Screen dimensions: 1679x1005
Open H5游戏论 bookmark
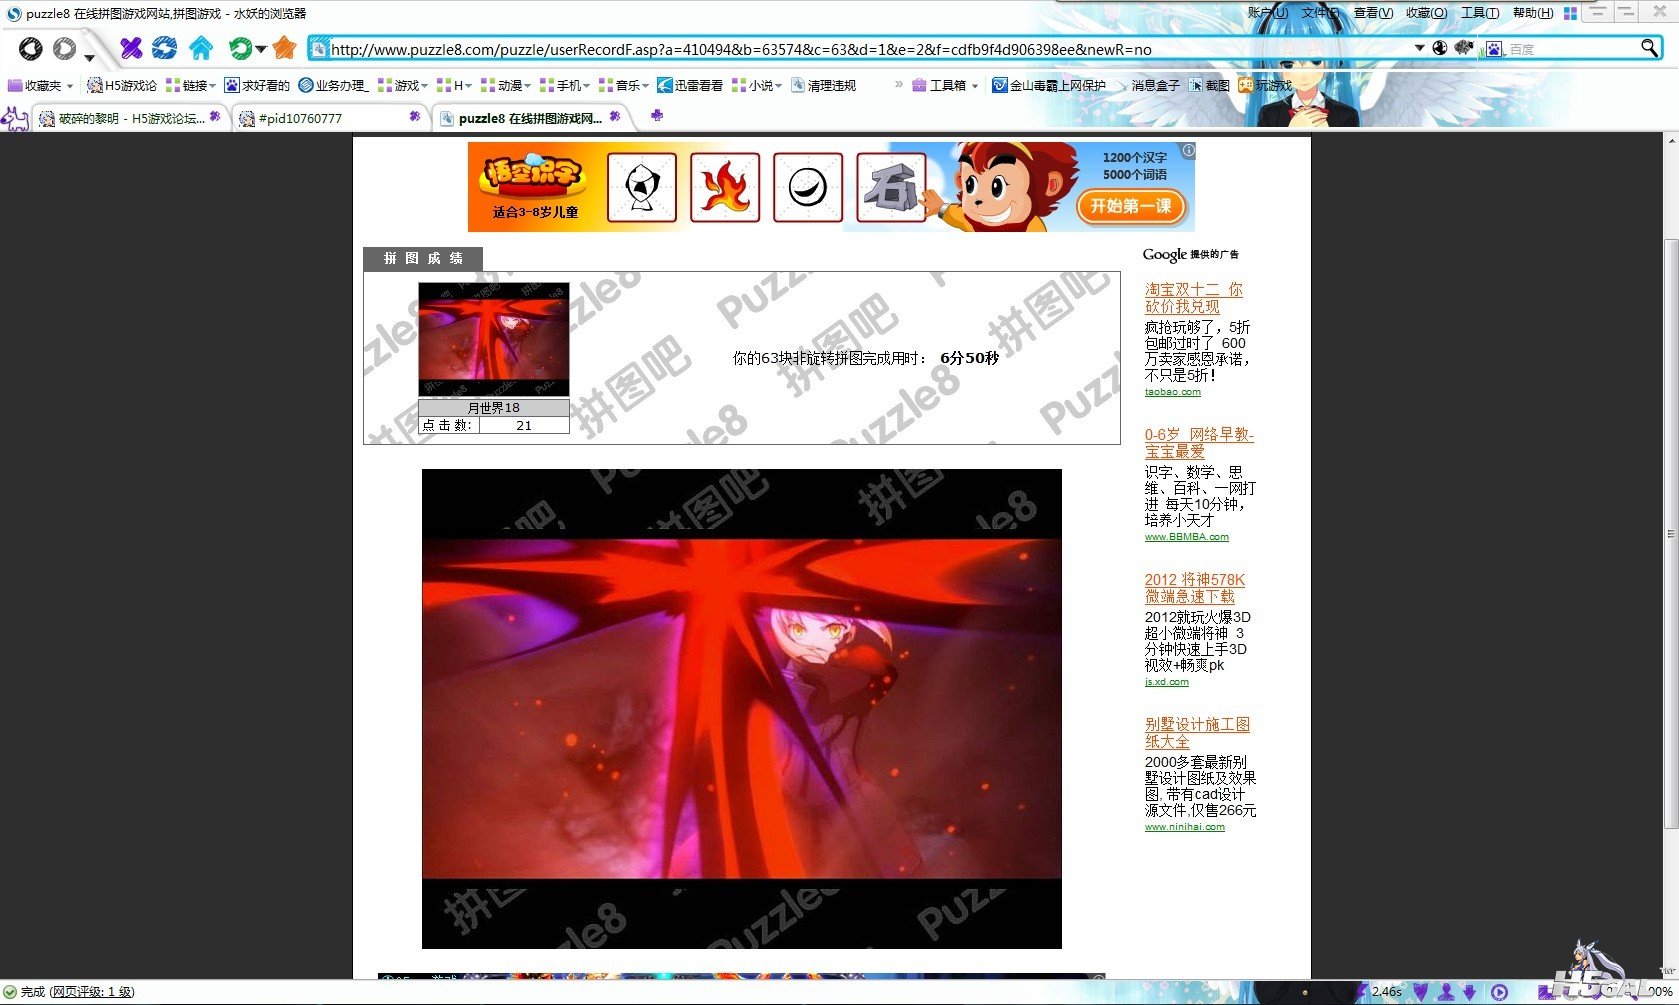coord(122,86)
